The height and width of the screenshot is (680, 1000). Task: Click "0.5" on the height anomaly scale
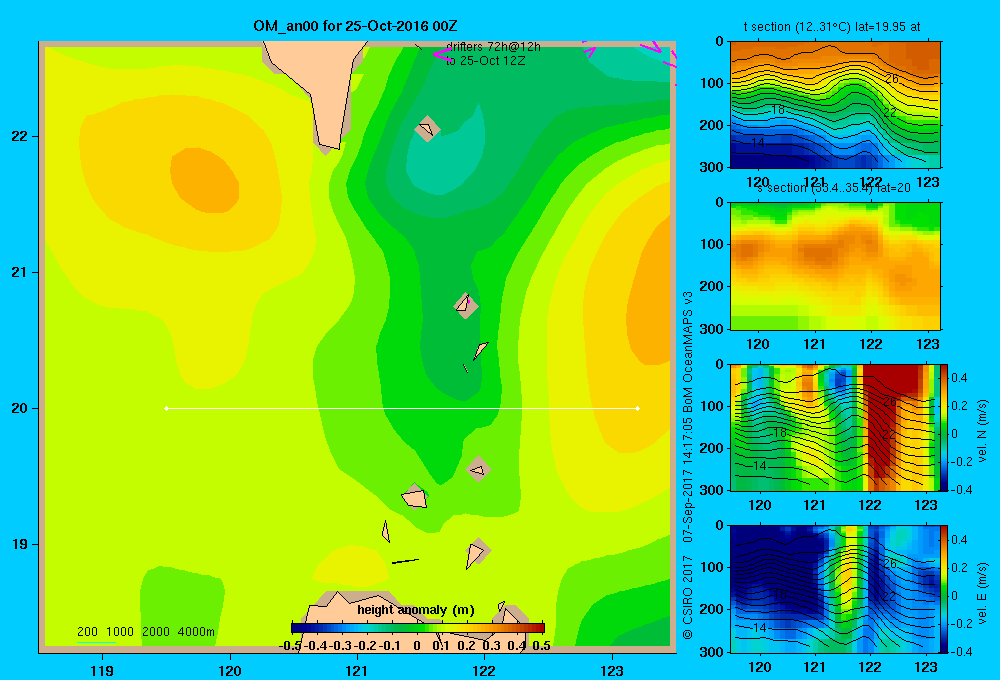click(x=541, y=646)
